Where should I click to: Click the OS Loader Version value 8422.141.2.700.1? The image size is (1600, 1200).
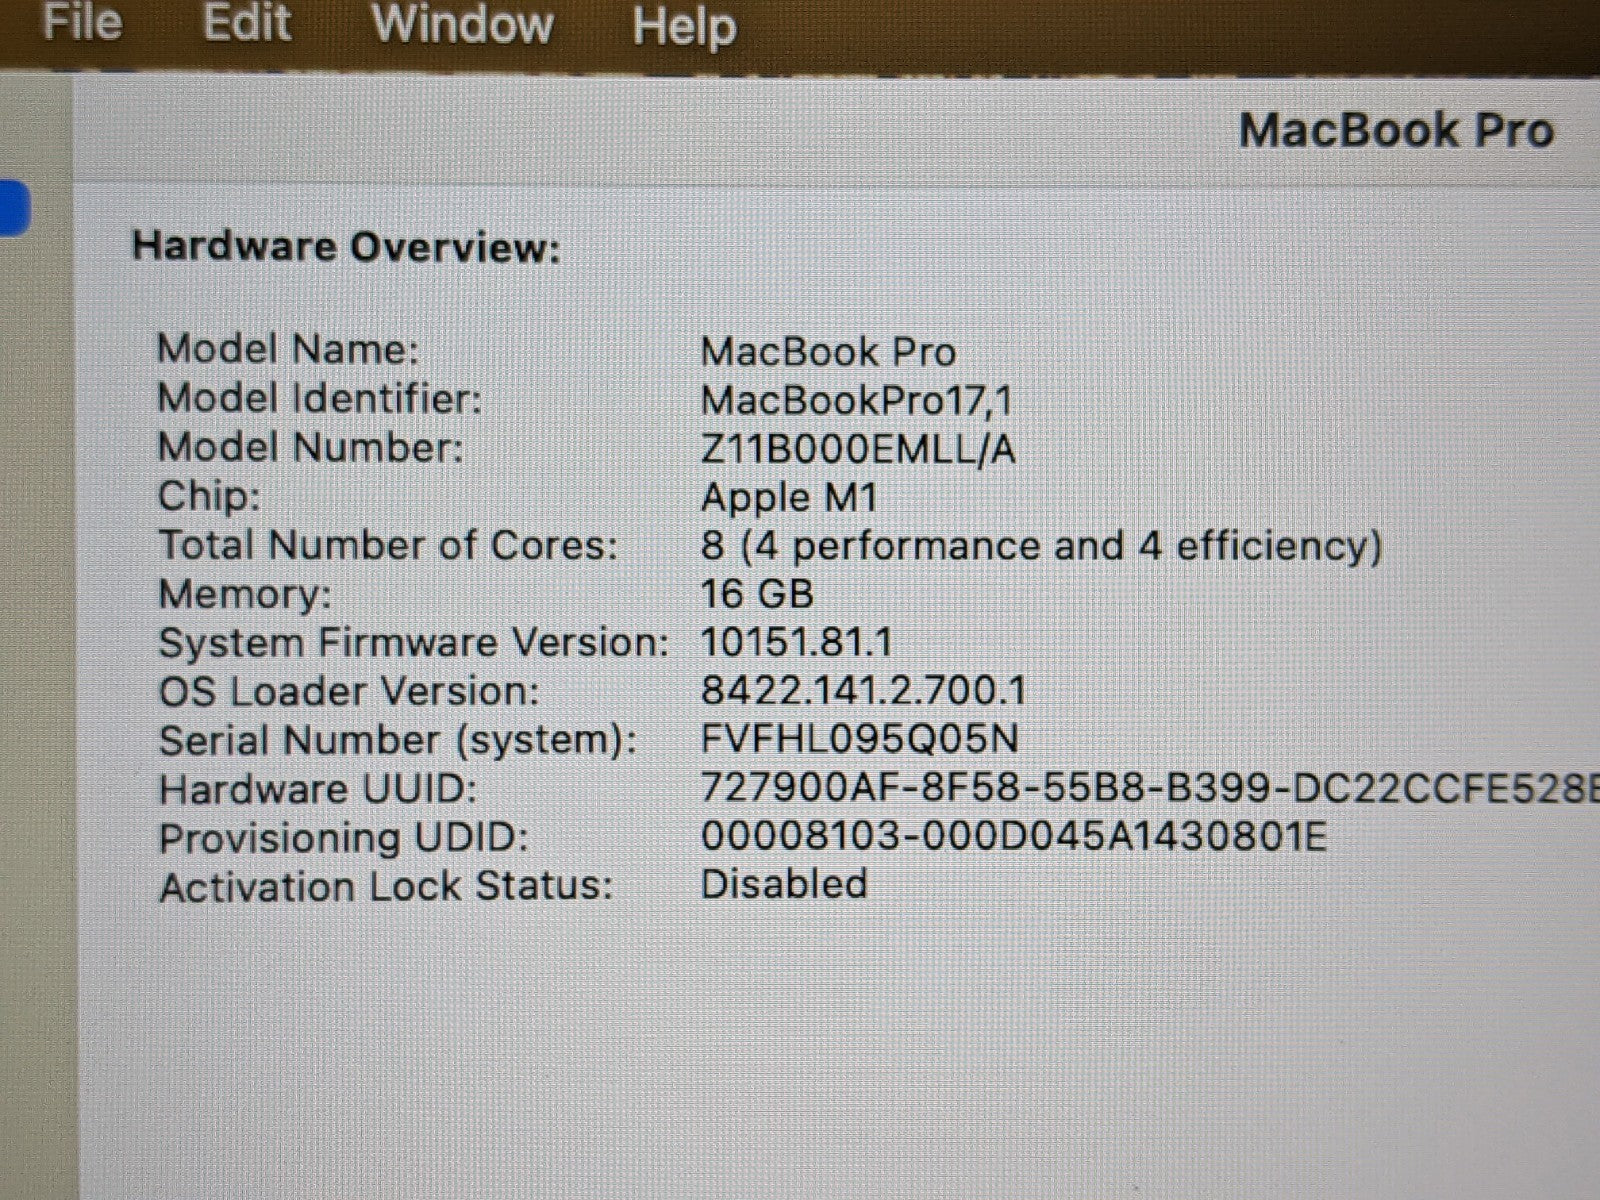(x=863, y=691)
